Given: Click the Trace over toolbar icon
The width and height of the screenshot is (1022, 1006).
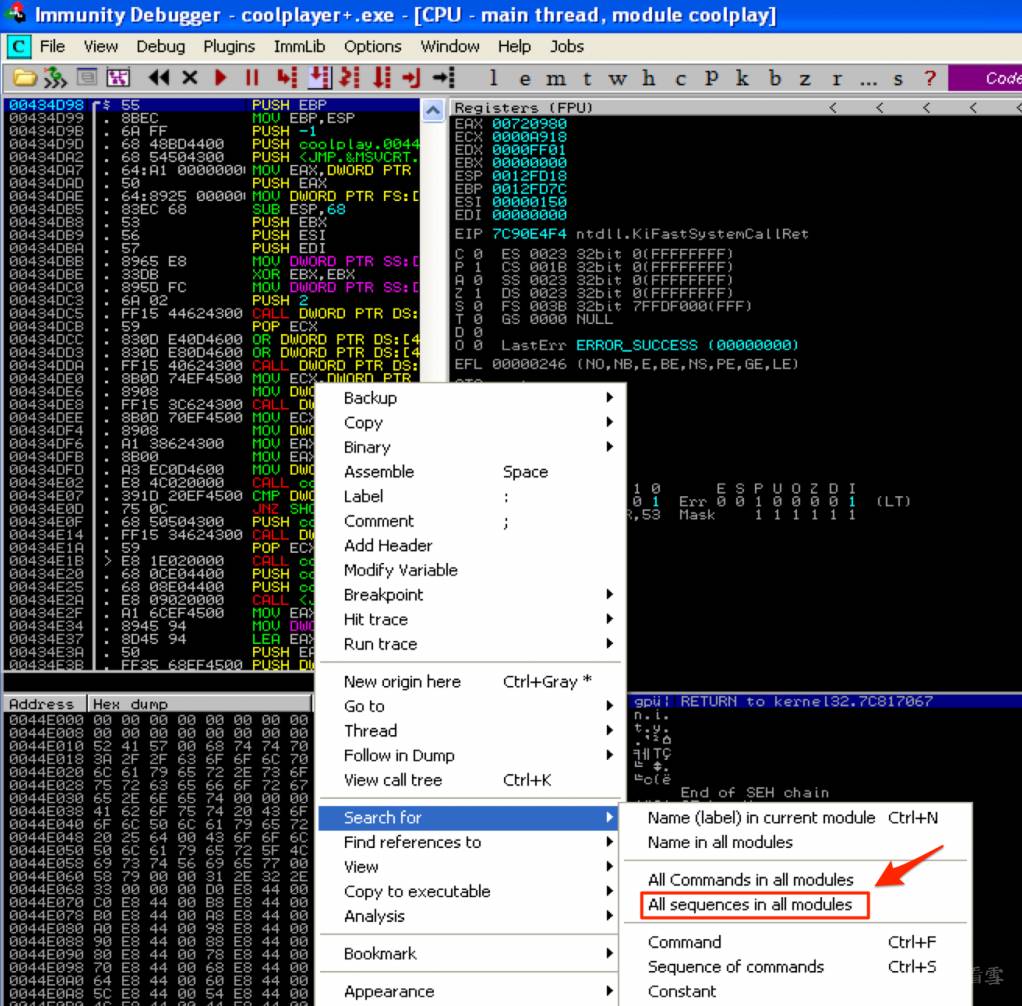Looking at the screenshot, I should (x=381, y=78).
